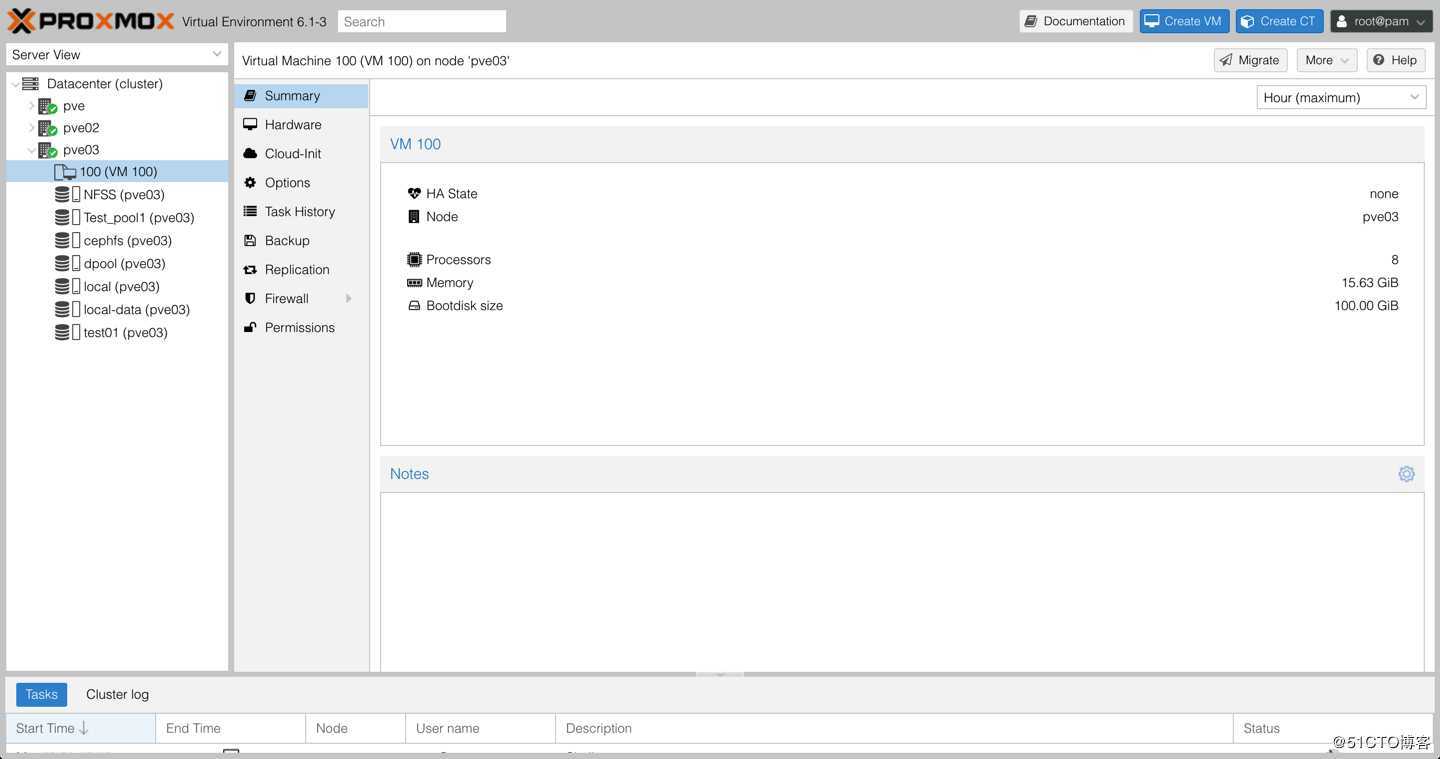This screenshot has width=1440, height=759.
Task: Expand the pve02 node in tree
Action: point(31,128)
